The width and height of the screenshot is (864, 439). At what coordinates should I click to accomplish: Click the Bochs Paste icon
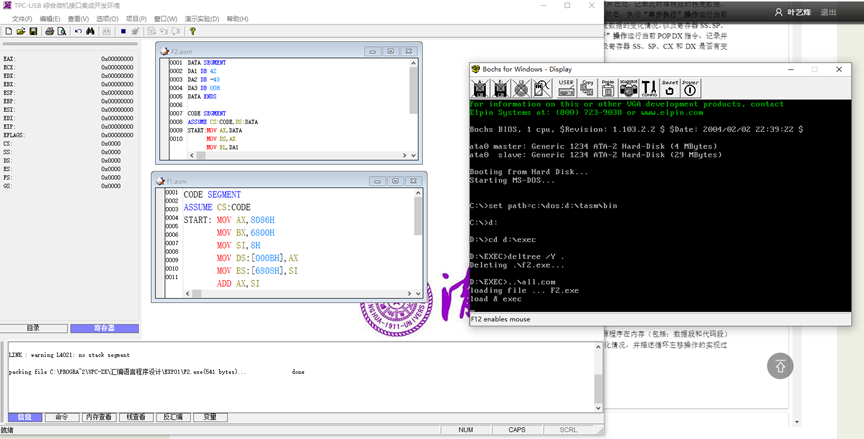point(608,88)
